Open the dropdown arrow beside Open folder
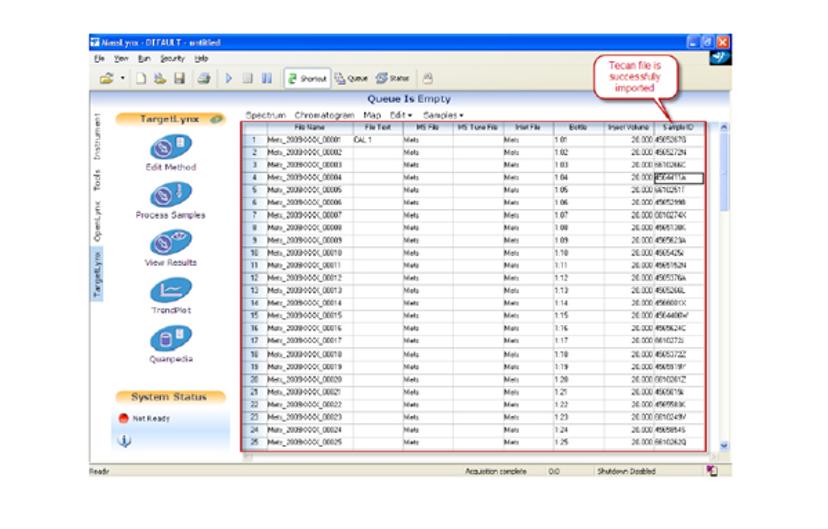This screenshot has width=828, height=529. [123, 79]
